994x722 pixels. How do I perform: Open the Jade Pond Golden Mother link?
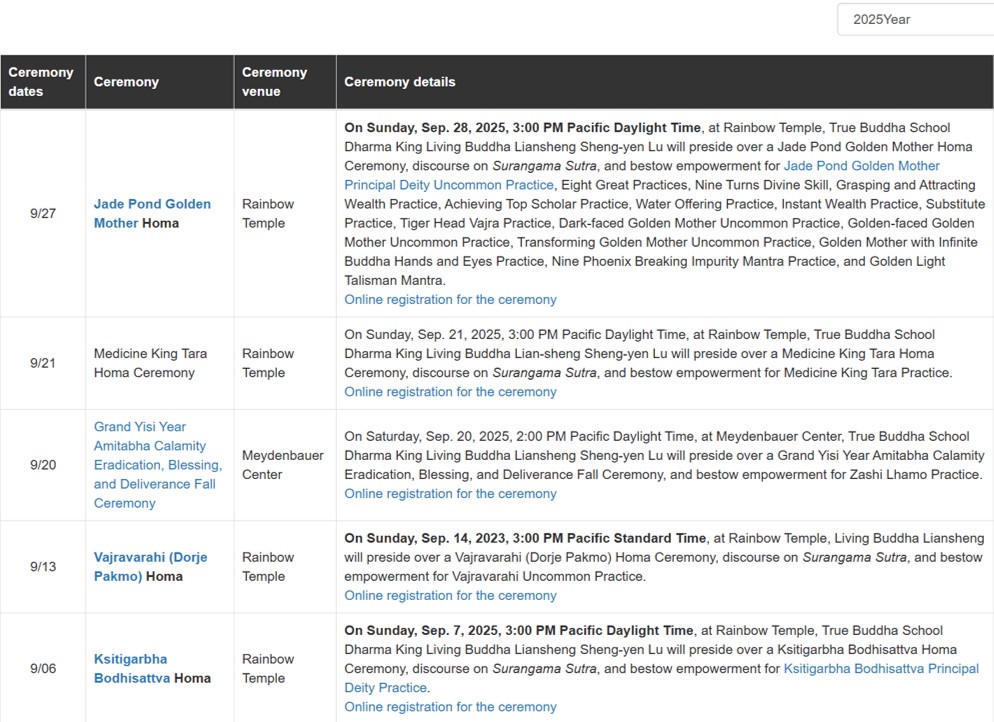(152, 213)
